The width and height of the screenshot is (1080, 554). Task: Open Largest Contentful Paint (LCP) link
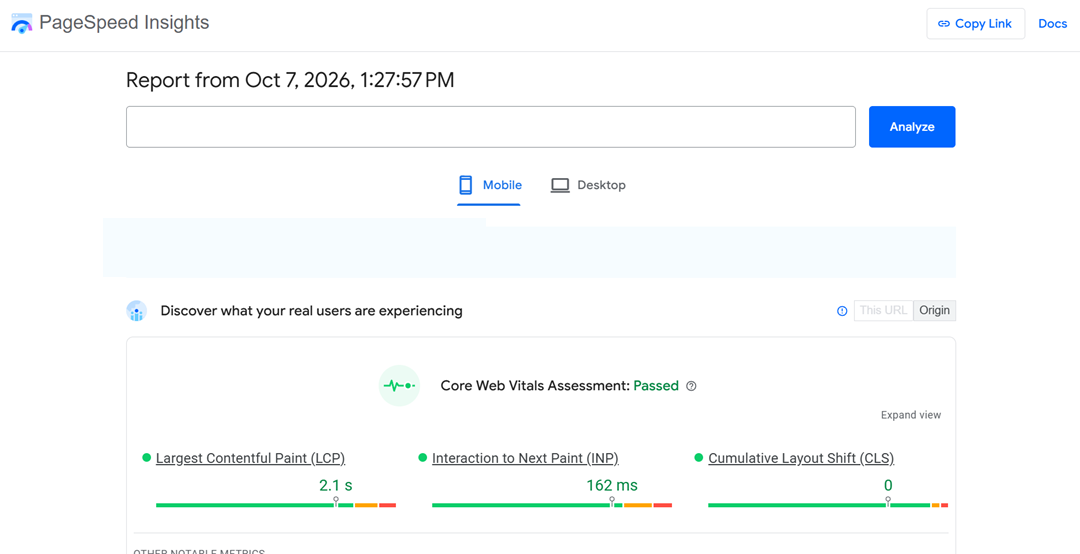click(x=251, y=458)
